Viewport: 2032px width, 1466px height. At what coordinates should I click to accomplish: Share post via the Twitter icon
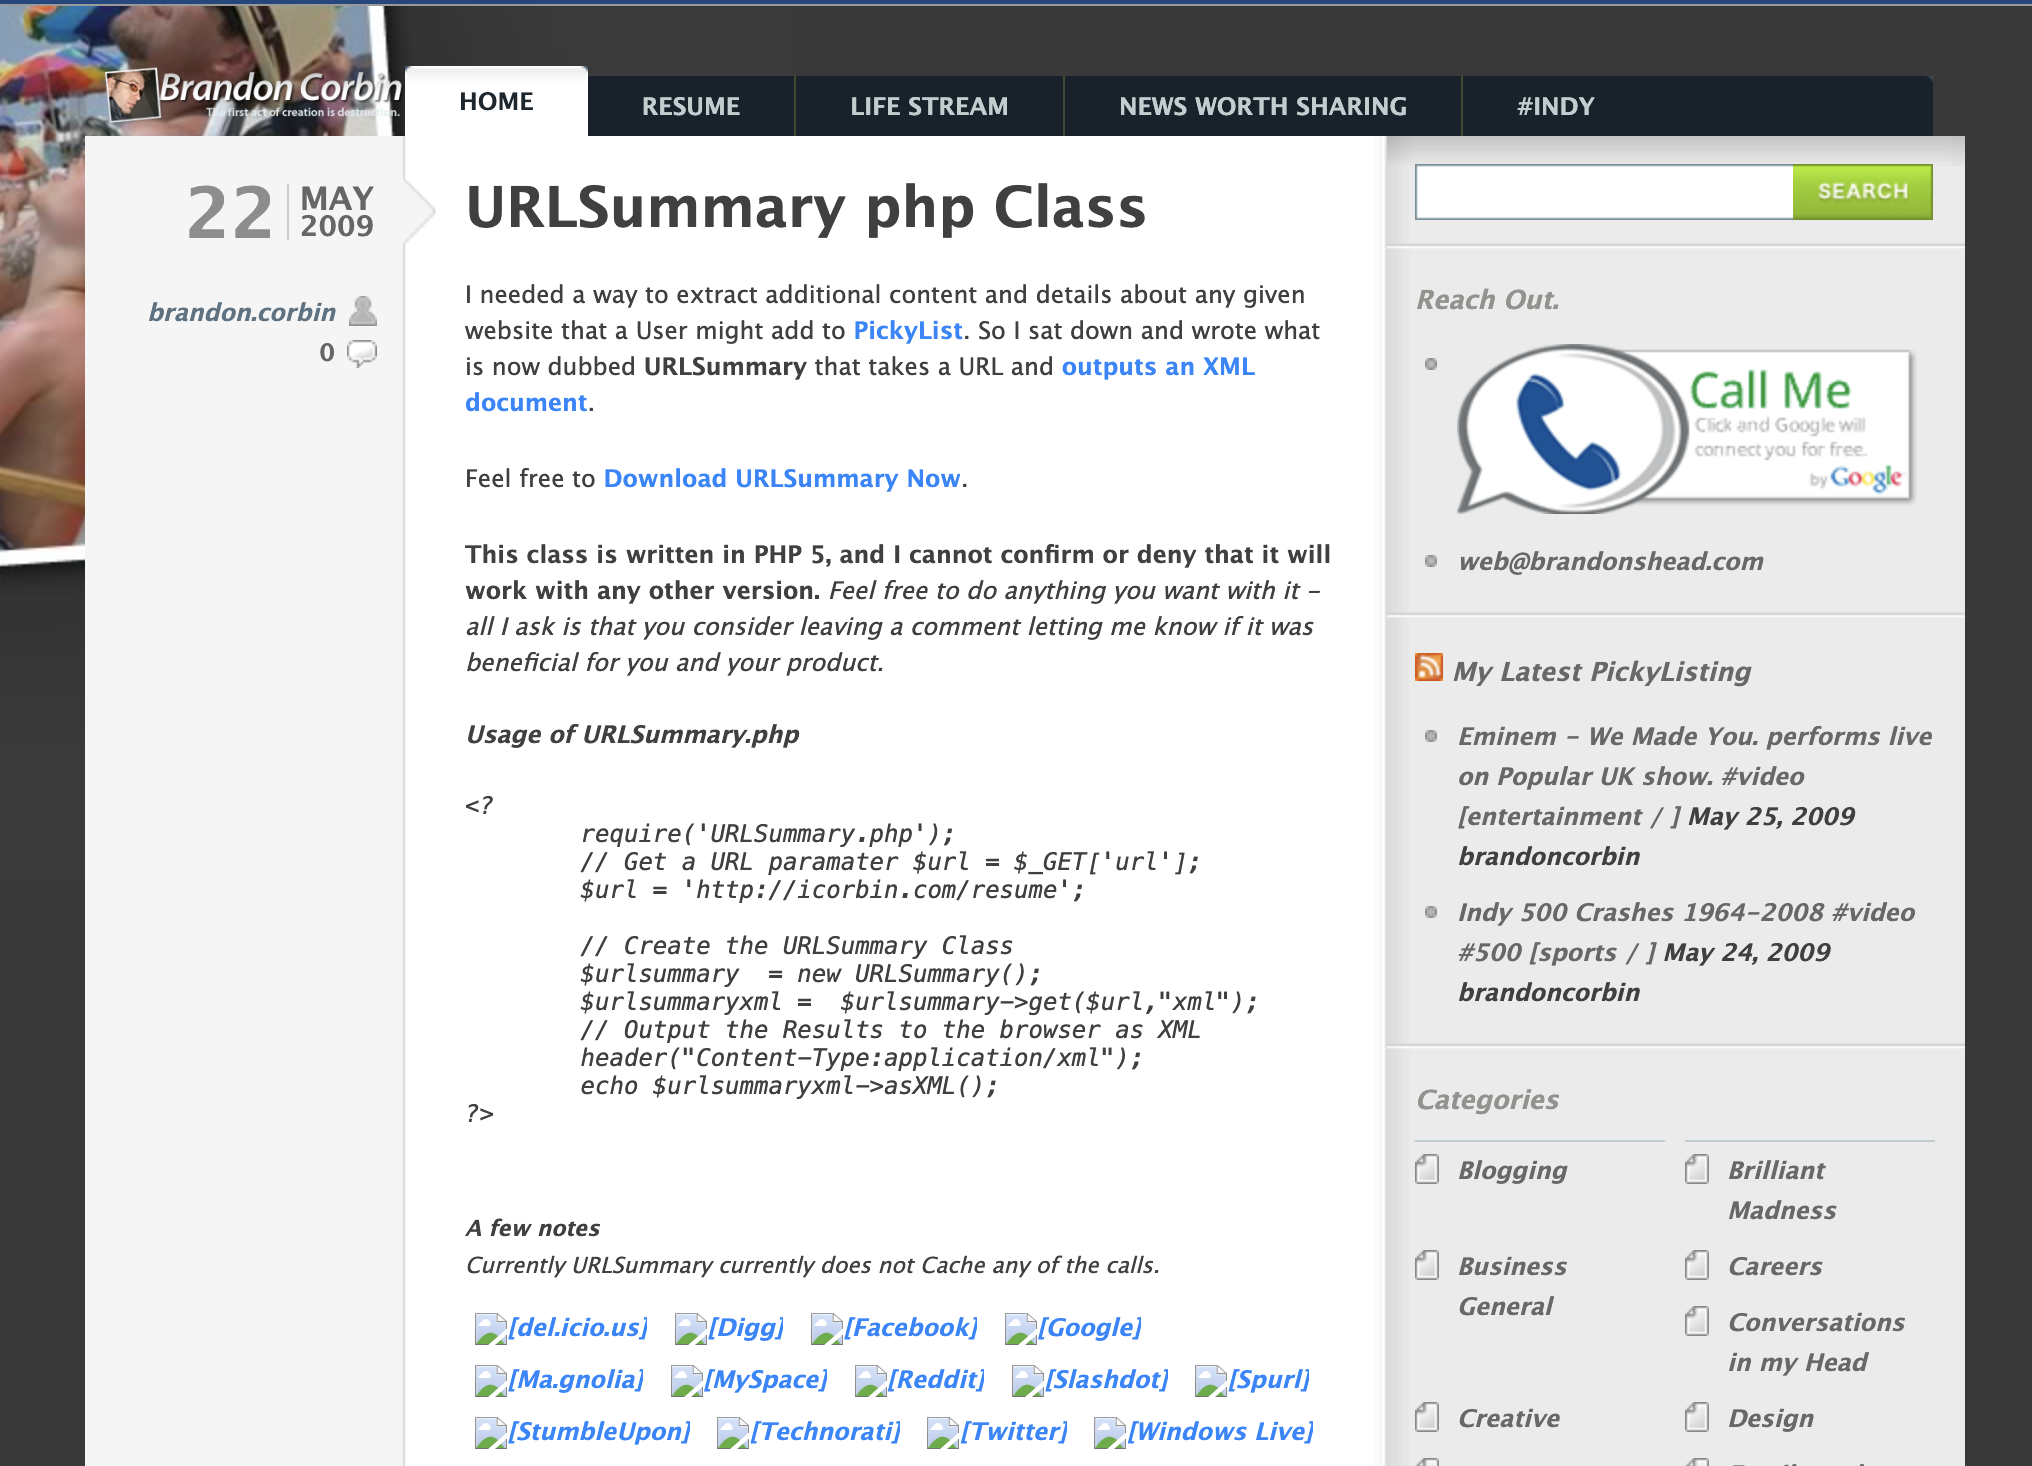tap(942, 1432)
